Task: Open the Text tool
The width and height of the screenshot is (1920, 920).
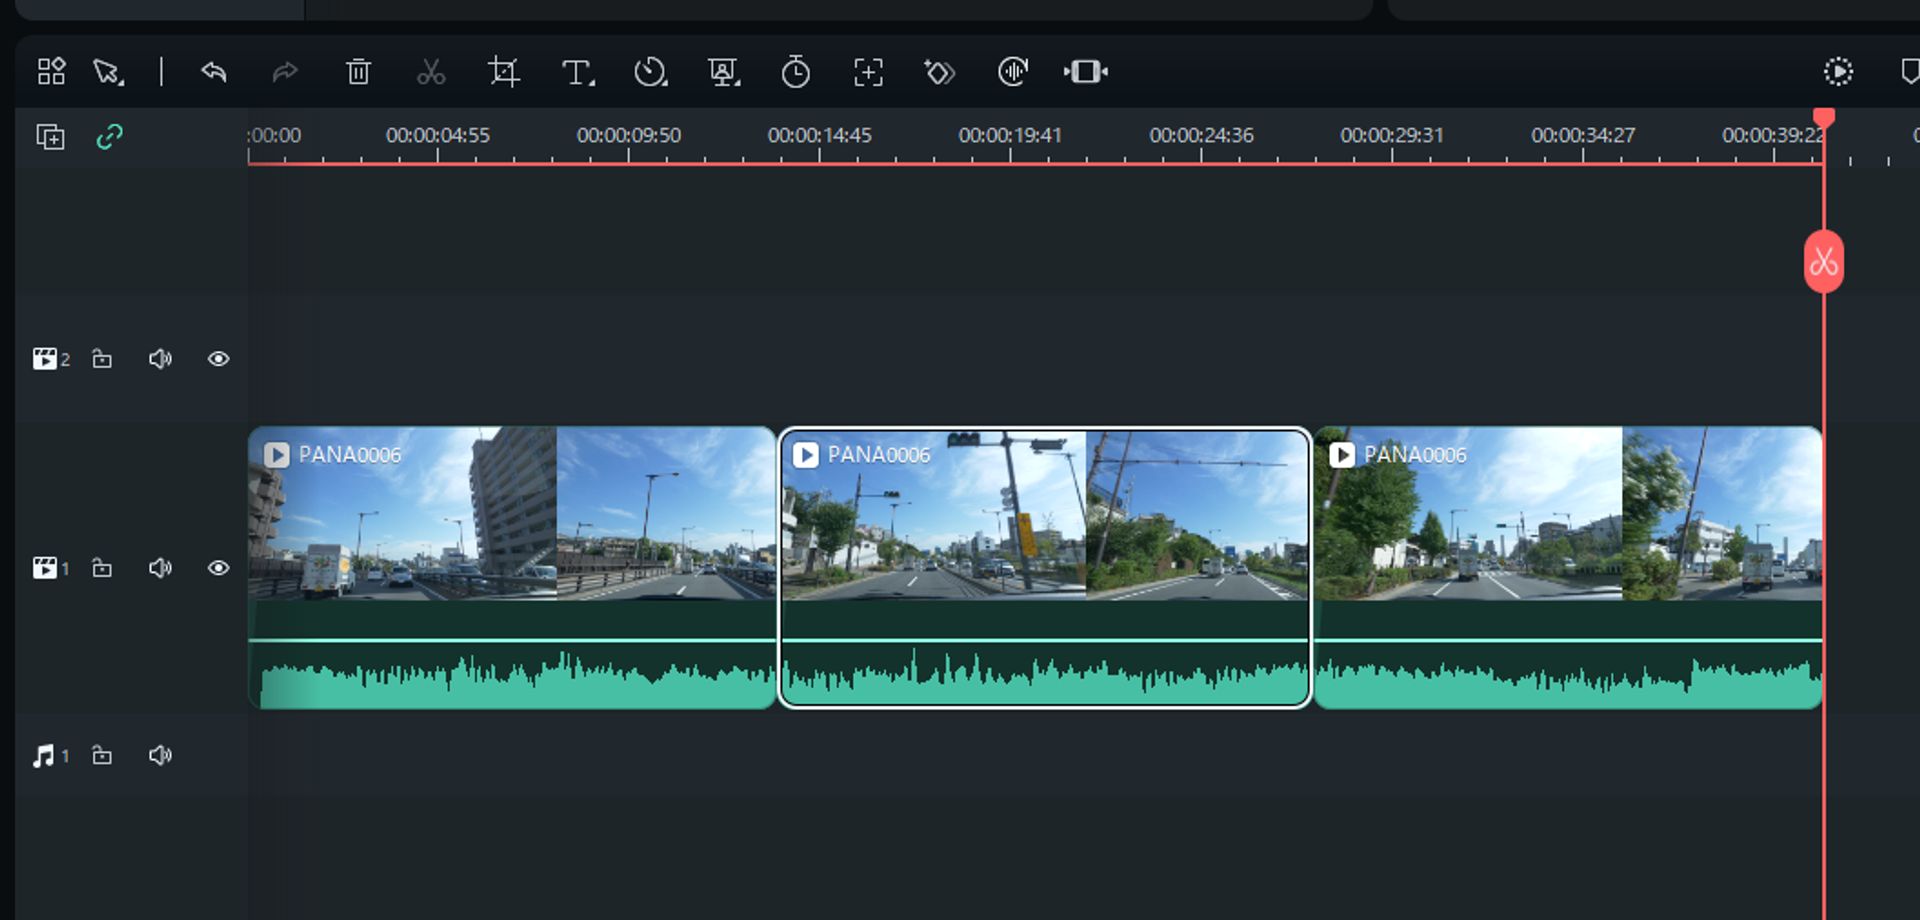Action: tap(577, 72)
